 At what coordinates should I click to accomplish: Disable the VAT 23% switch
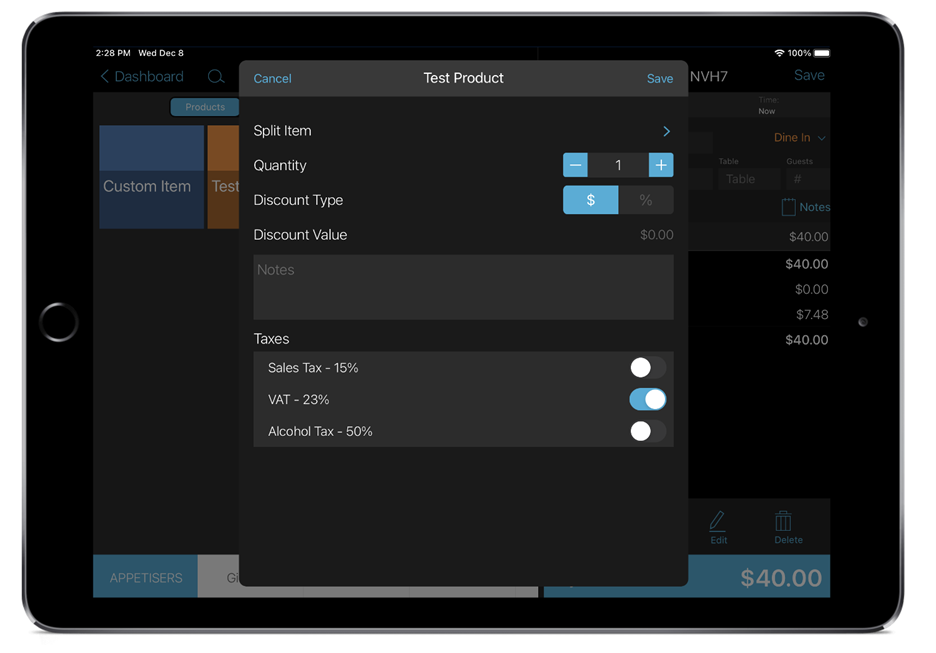click(x=647, y=400)
